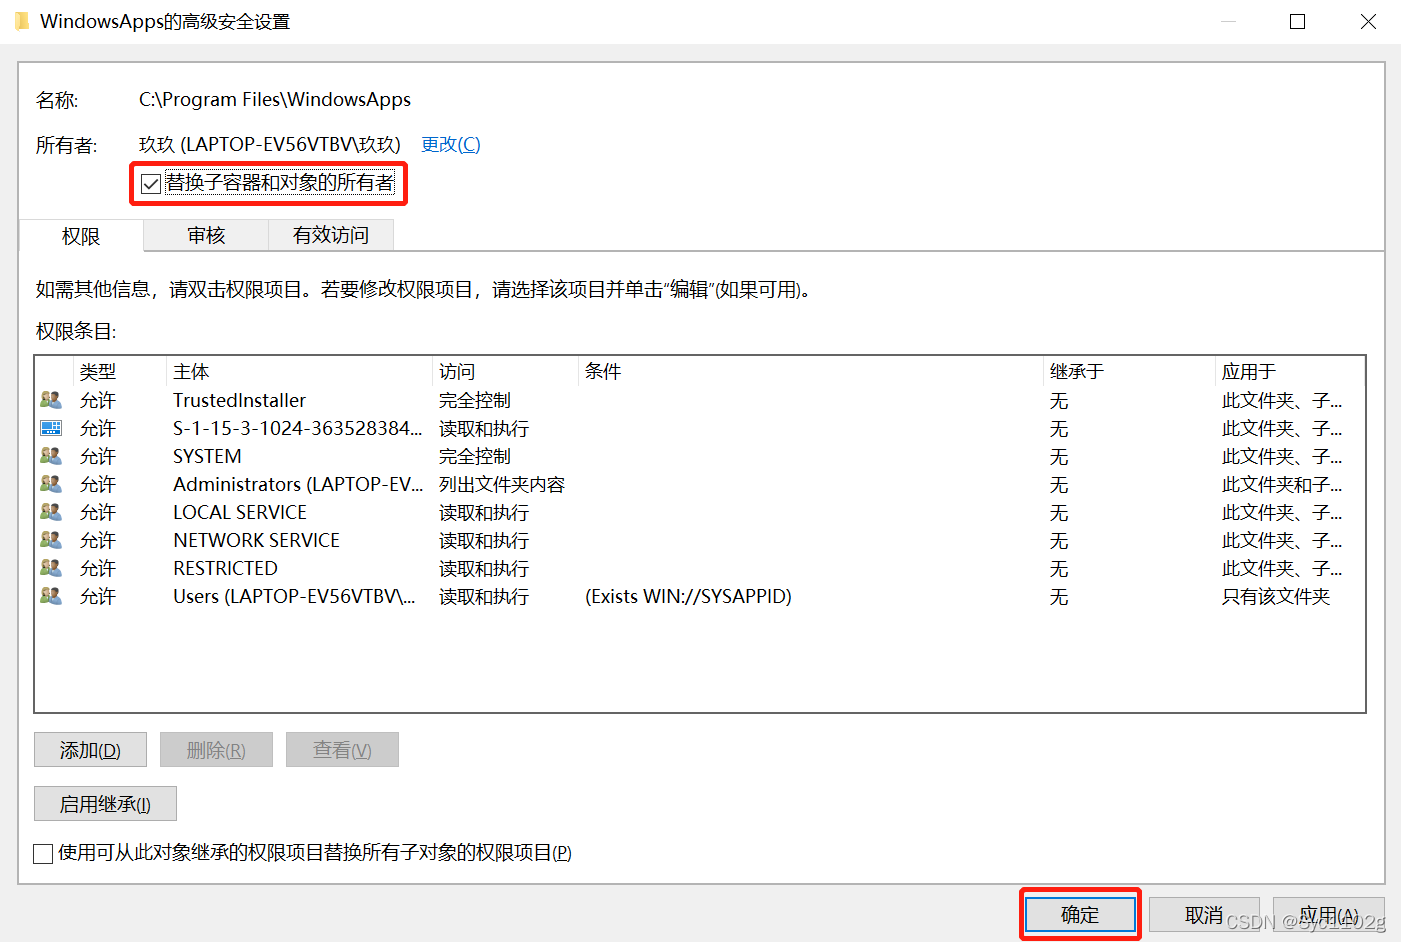Click the C:\Program Files\WindowsApps path text
1401x942 pixels.
point(275,99)
